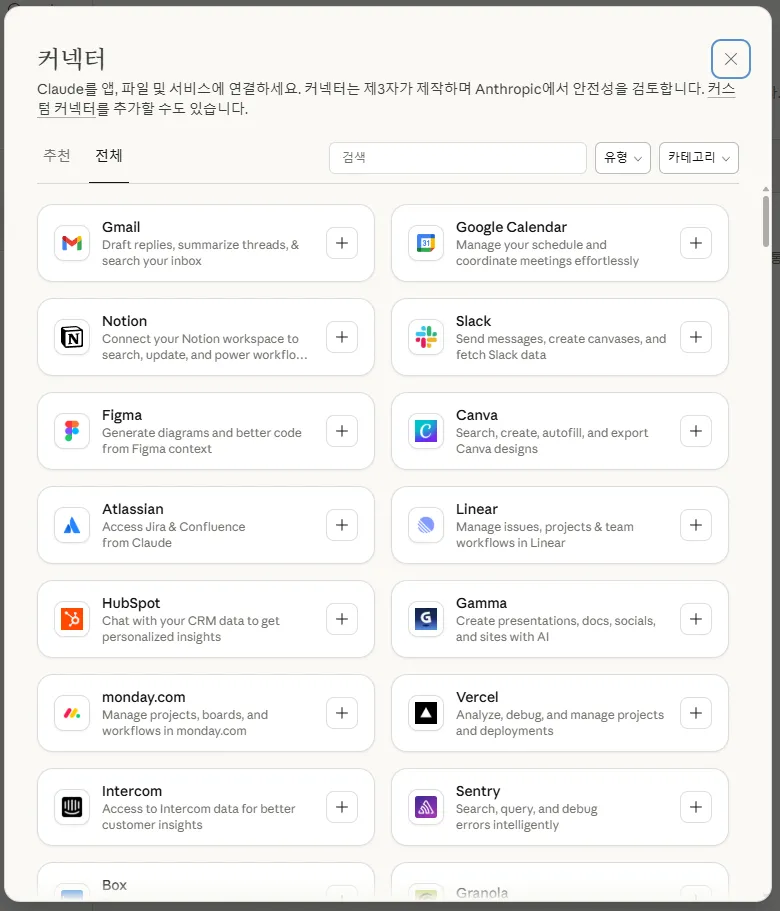Click the HubSpot logo icon
This screenshot has height=911, width=780.
(x=72, y=619)
